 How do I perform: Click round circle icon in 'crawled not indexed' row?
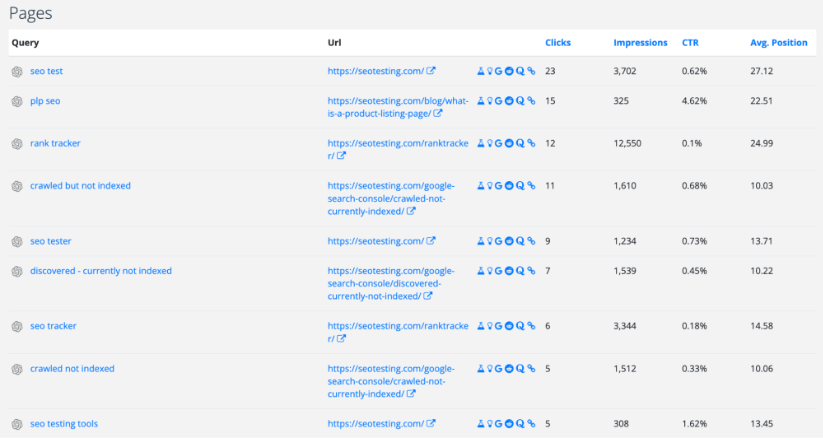[x=509, y=369]
